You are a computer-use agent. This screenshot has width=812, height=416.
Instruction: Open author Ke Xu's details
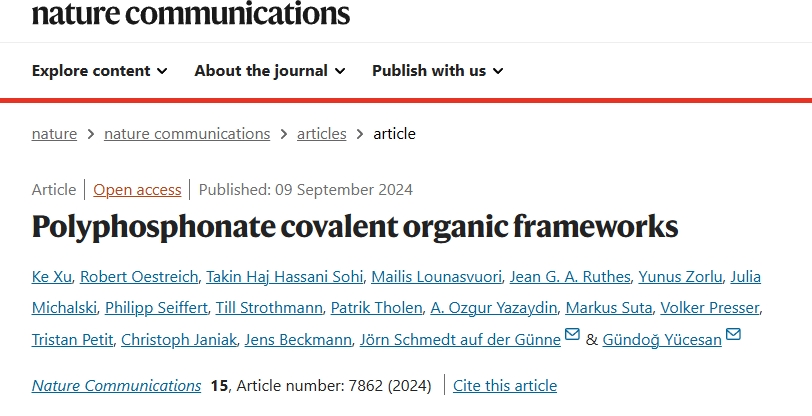tap(52, 277)
